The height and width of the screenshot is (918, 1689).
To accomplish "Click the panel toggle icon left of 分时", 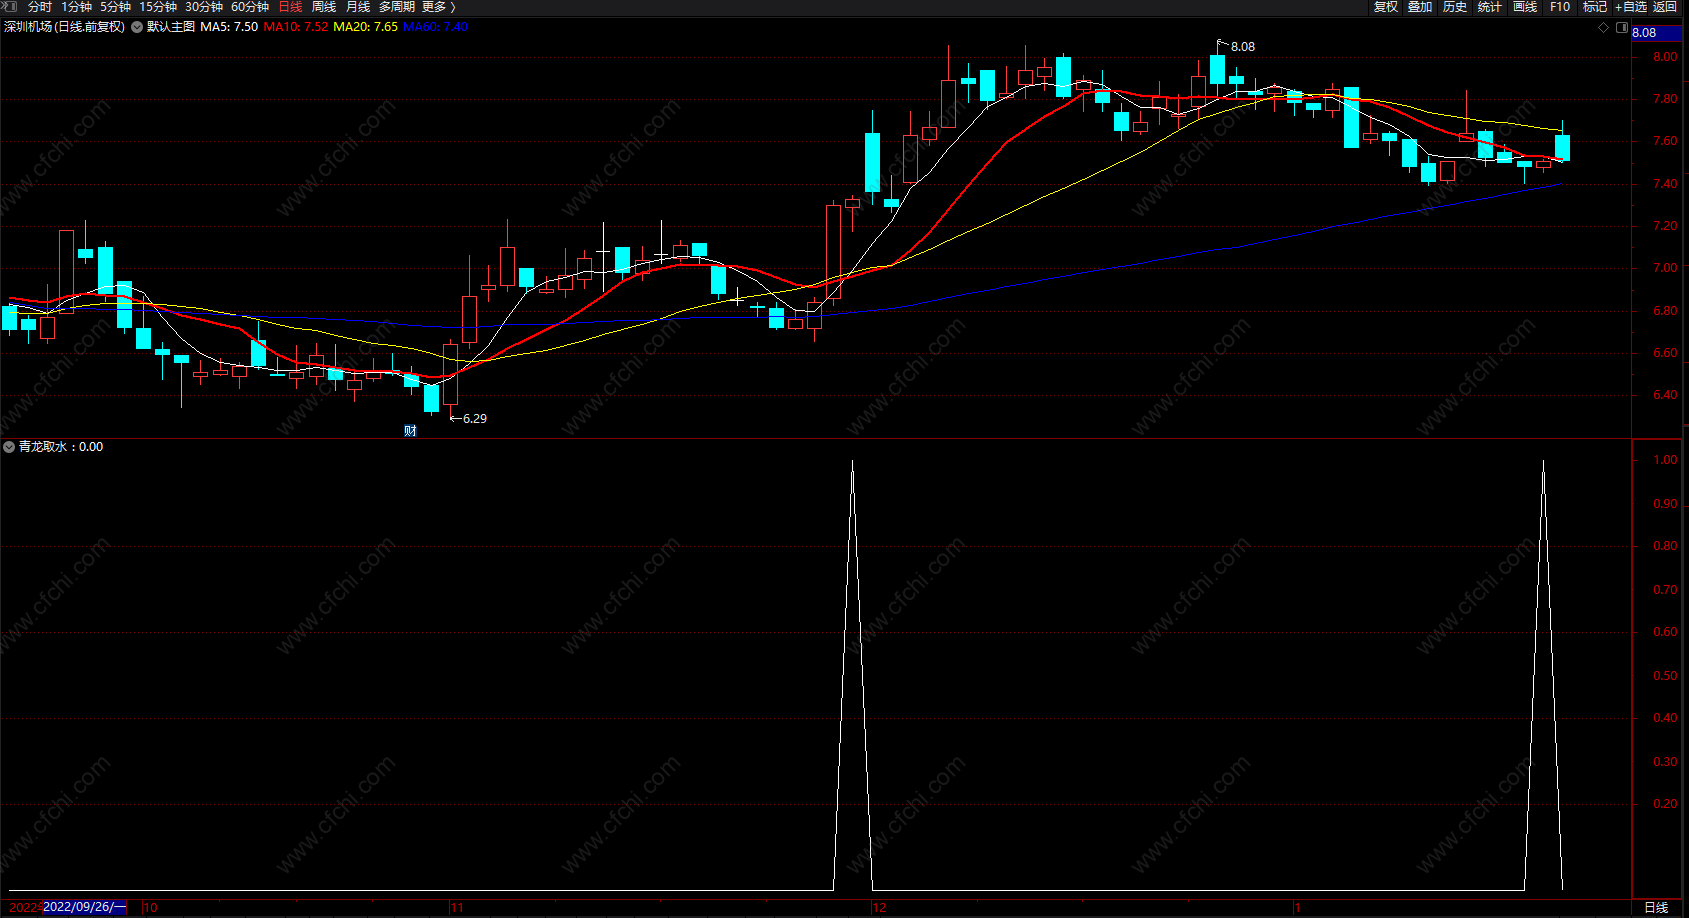I will tap(11, 7).
